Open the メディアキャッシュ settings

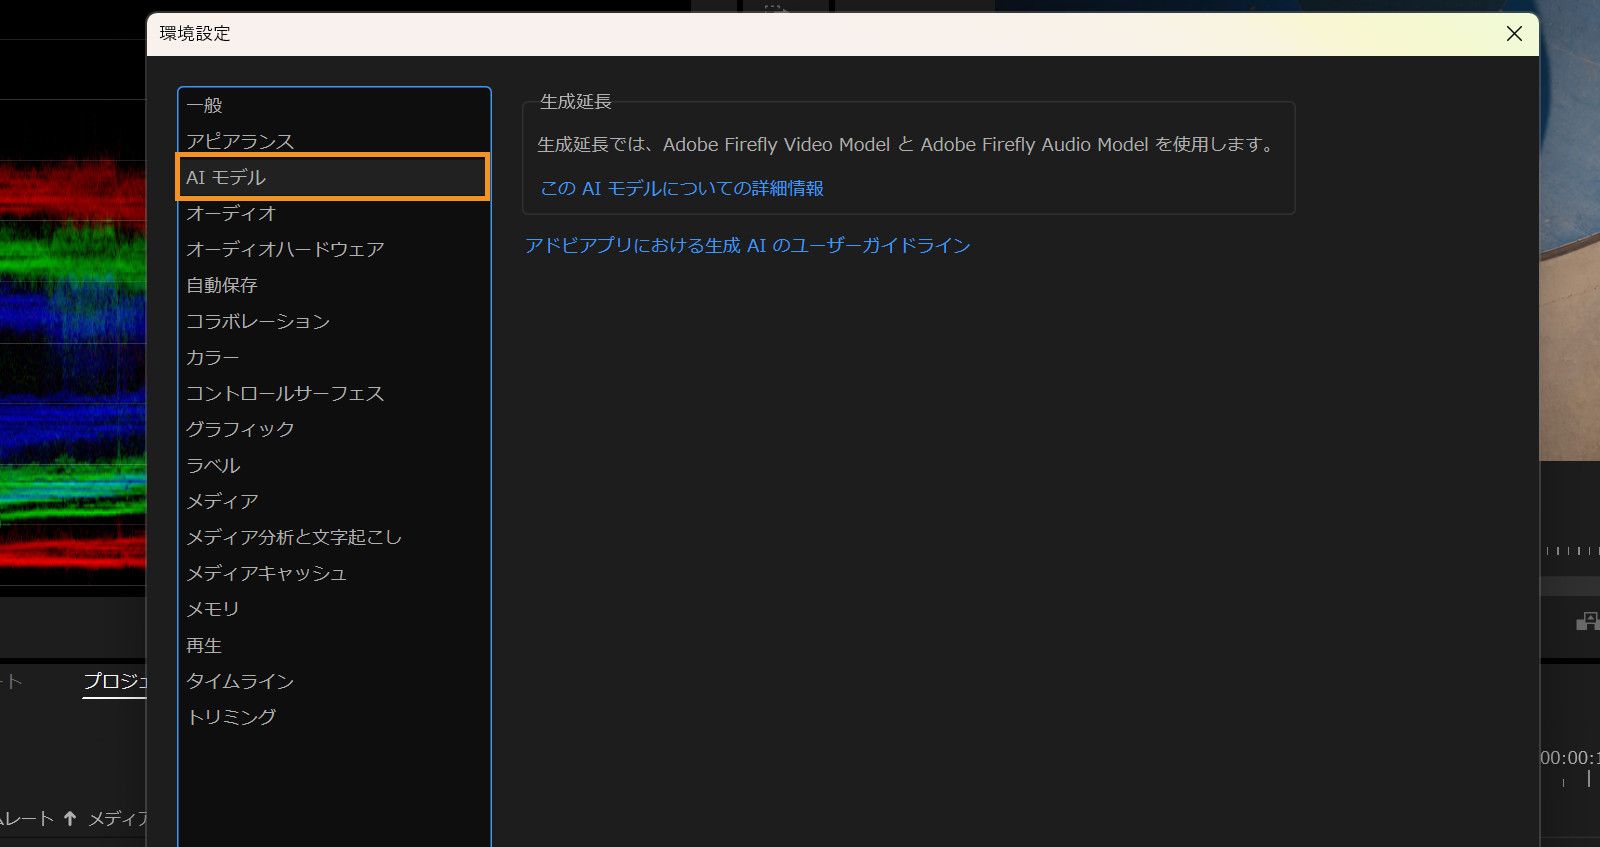(334, 573)
